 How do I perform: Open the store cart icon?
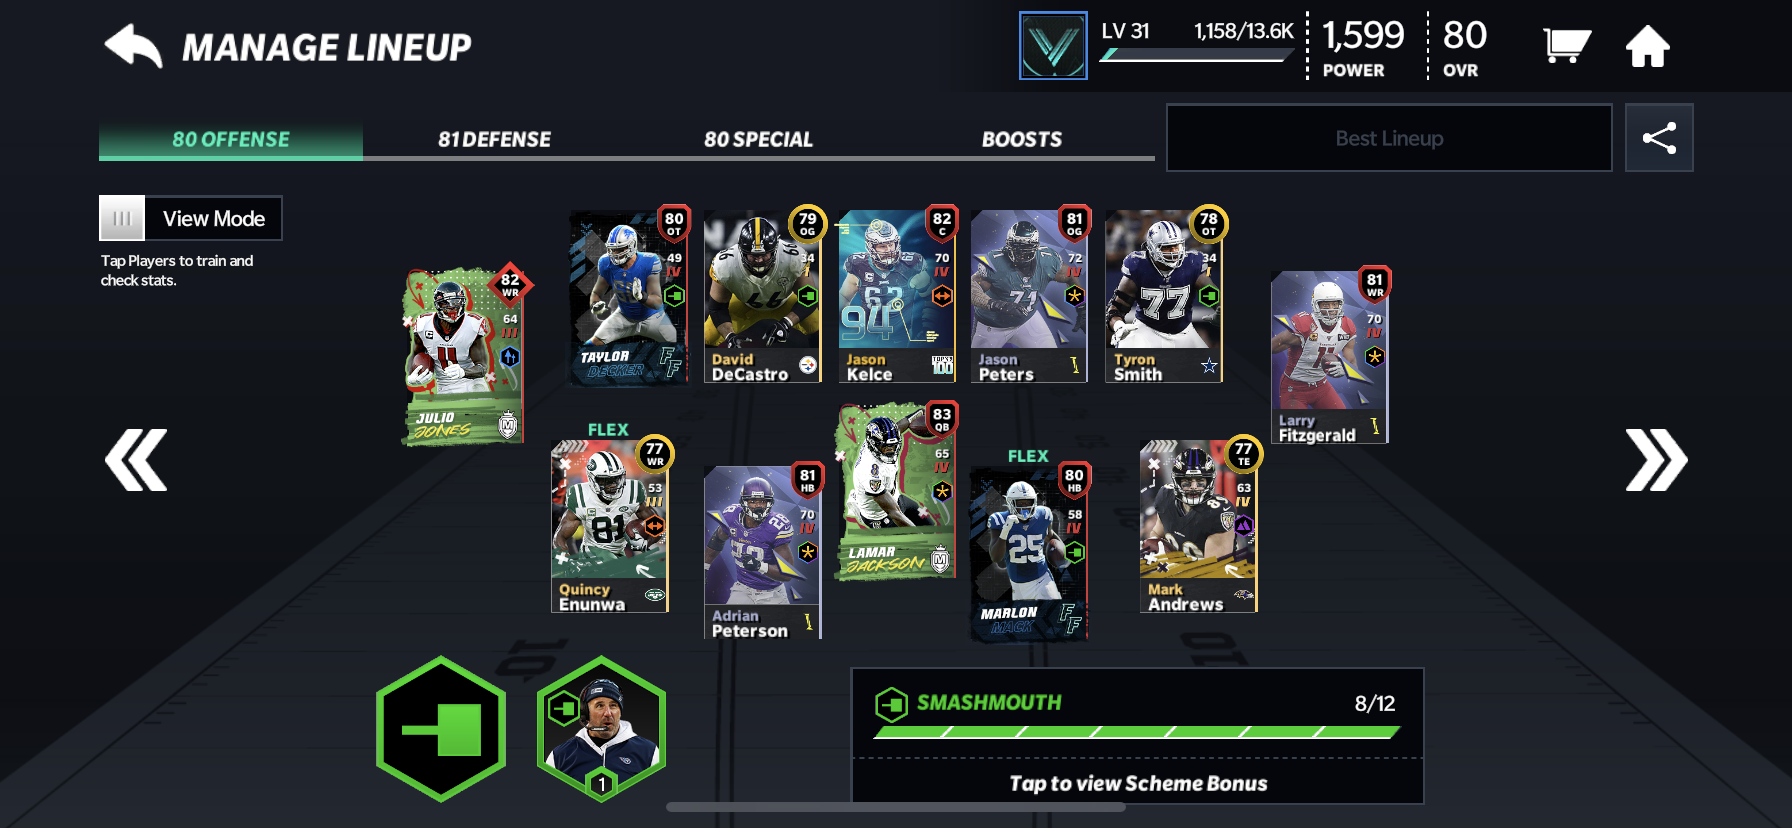(1566, 46)
